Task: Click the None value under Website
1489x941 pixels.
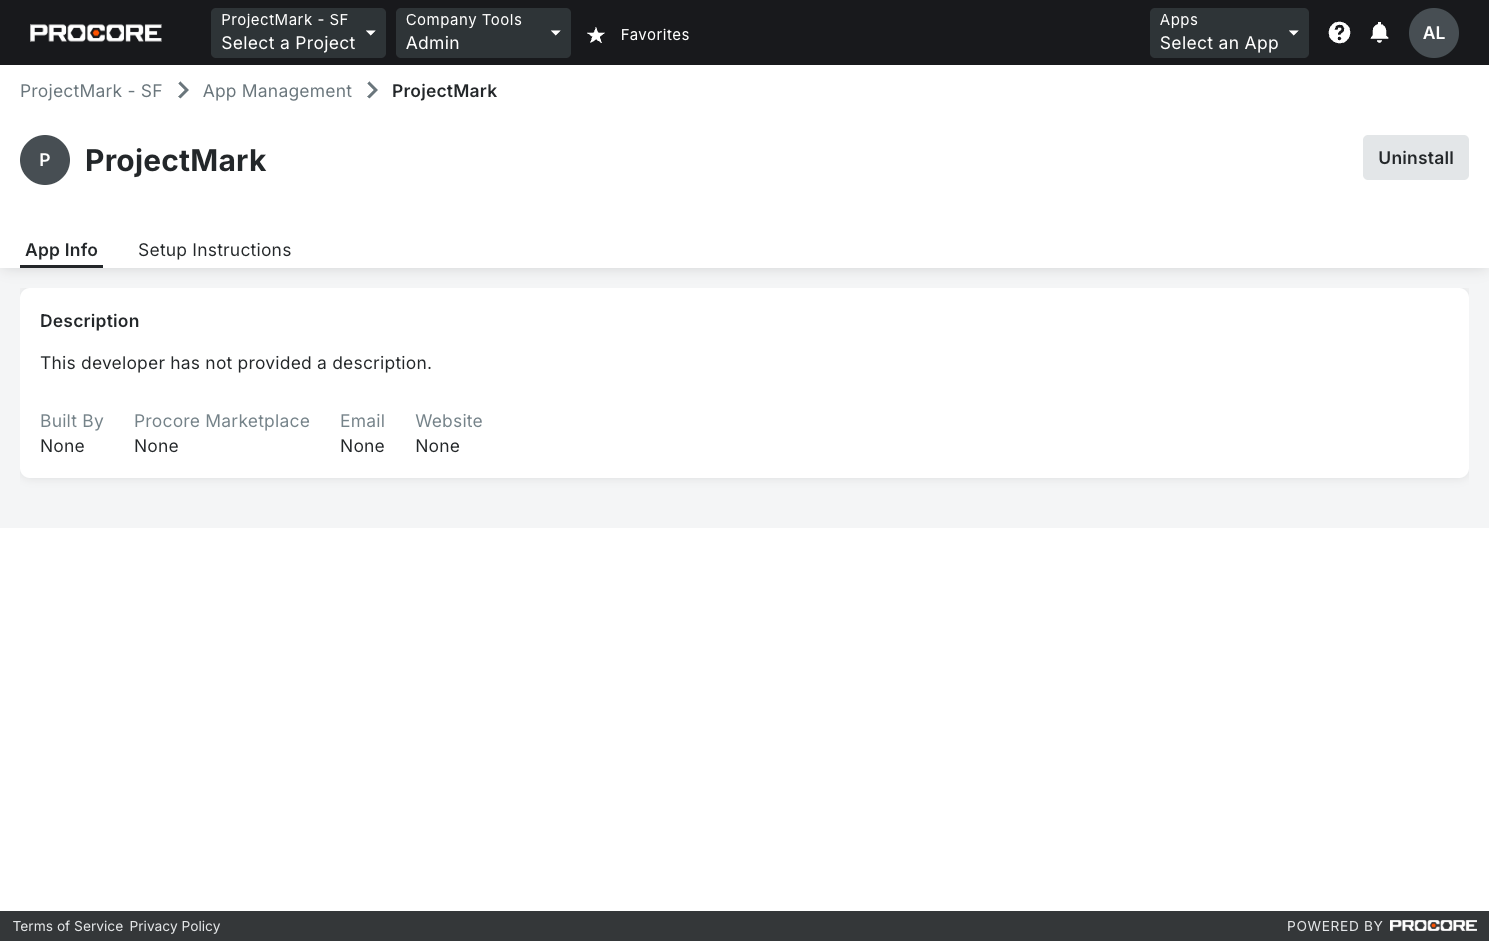Action: point(438,446)
